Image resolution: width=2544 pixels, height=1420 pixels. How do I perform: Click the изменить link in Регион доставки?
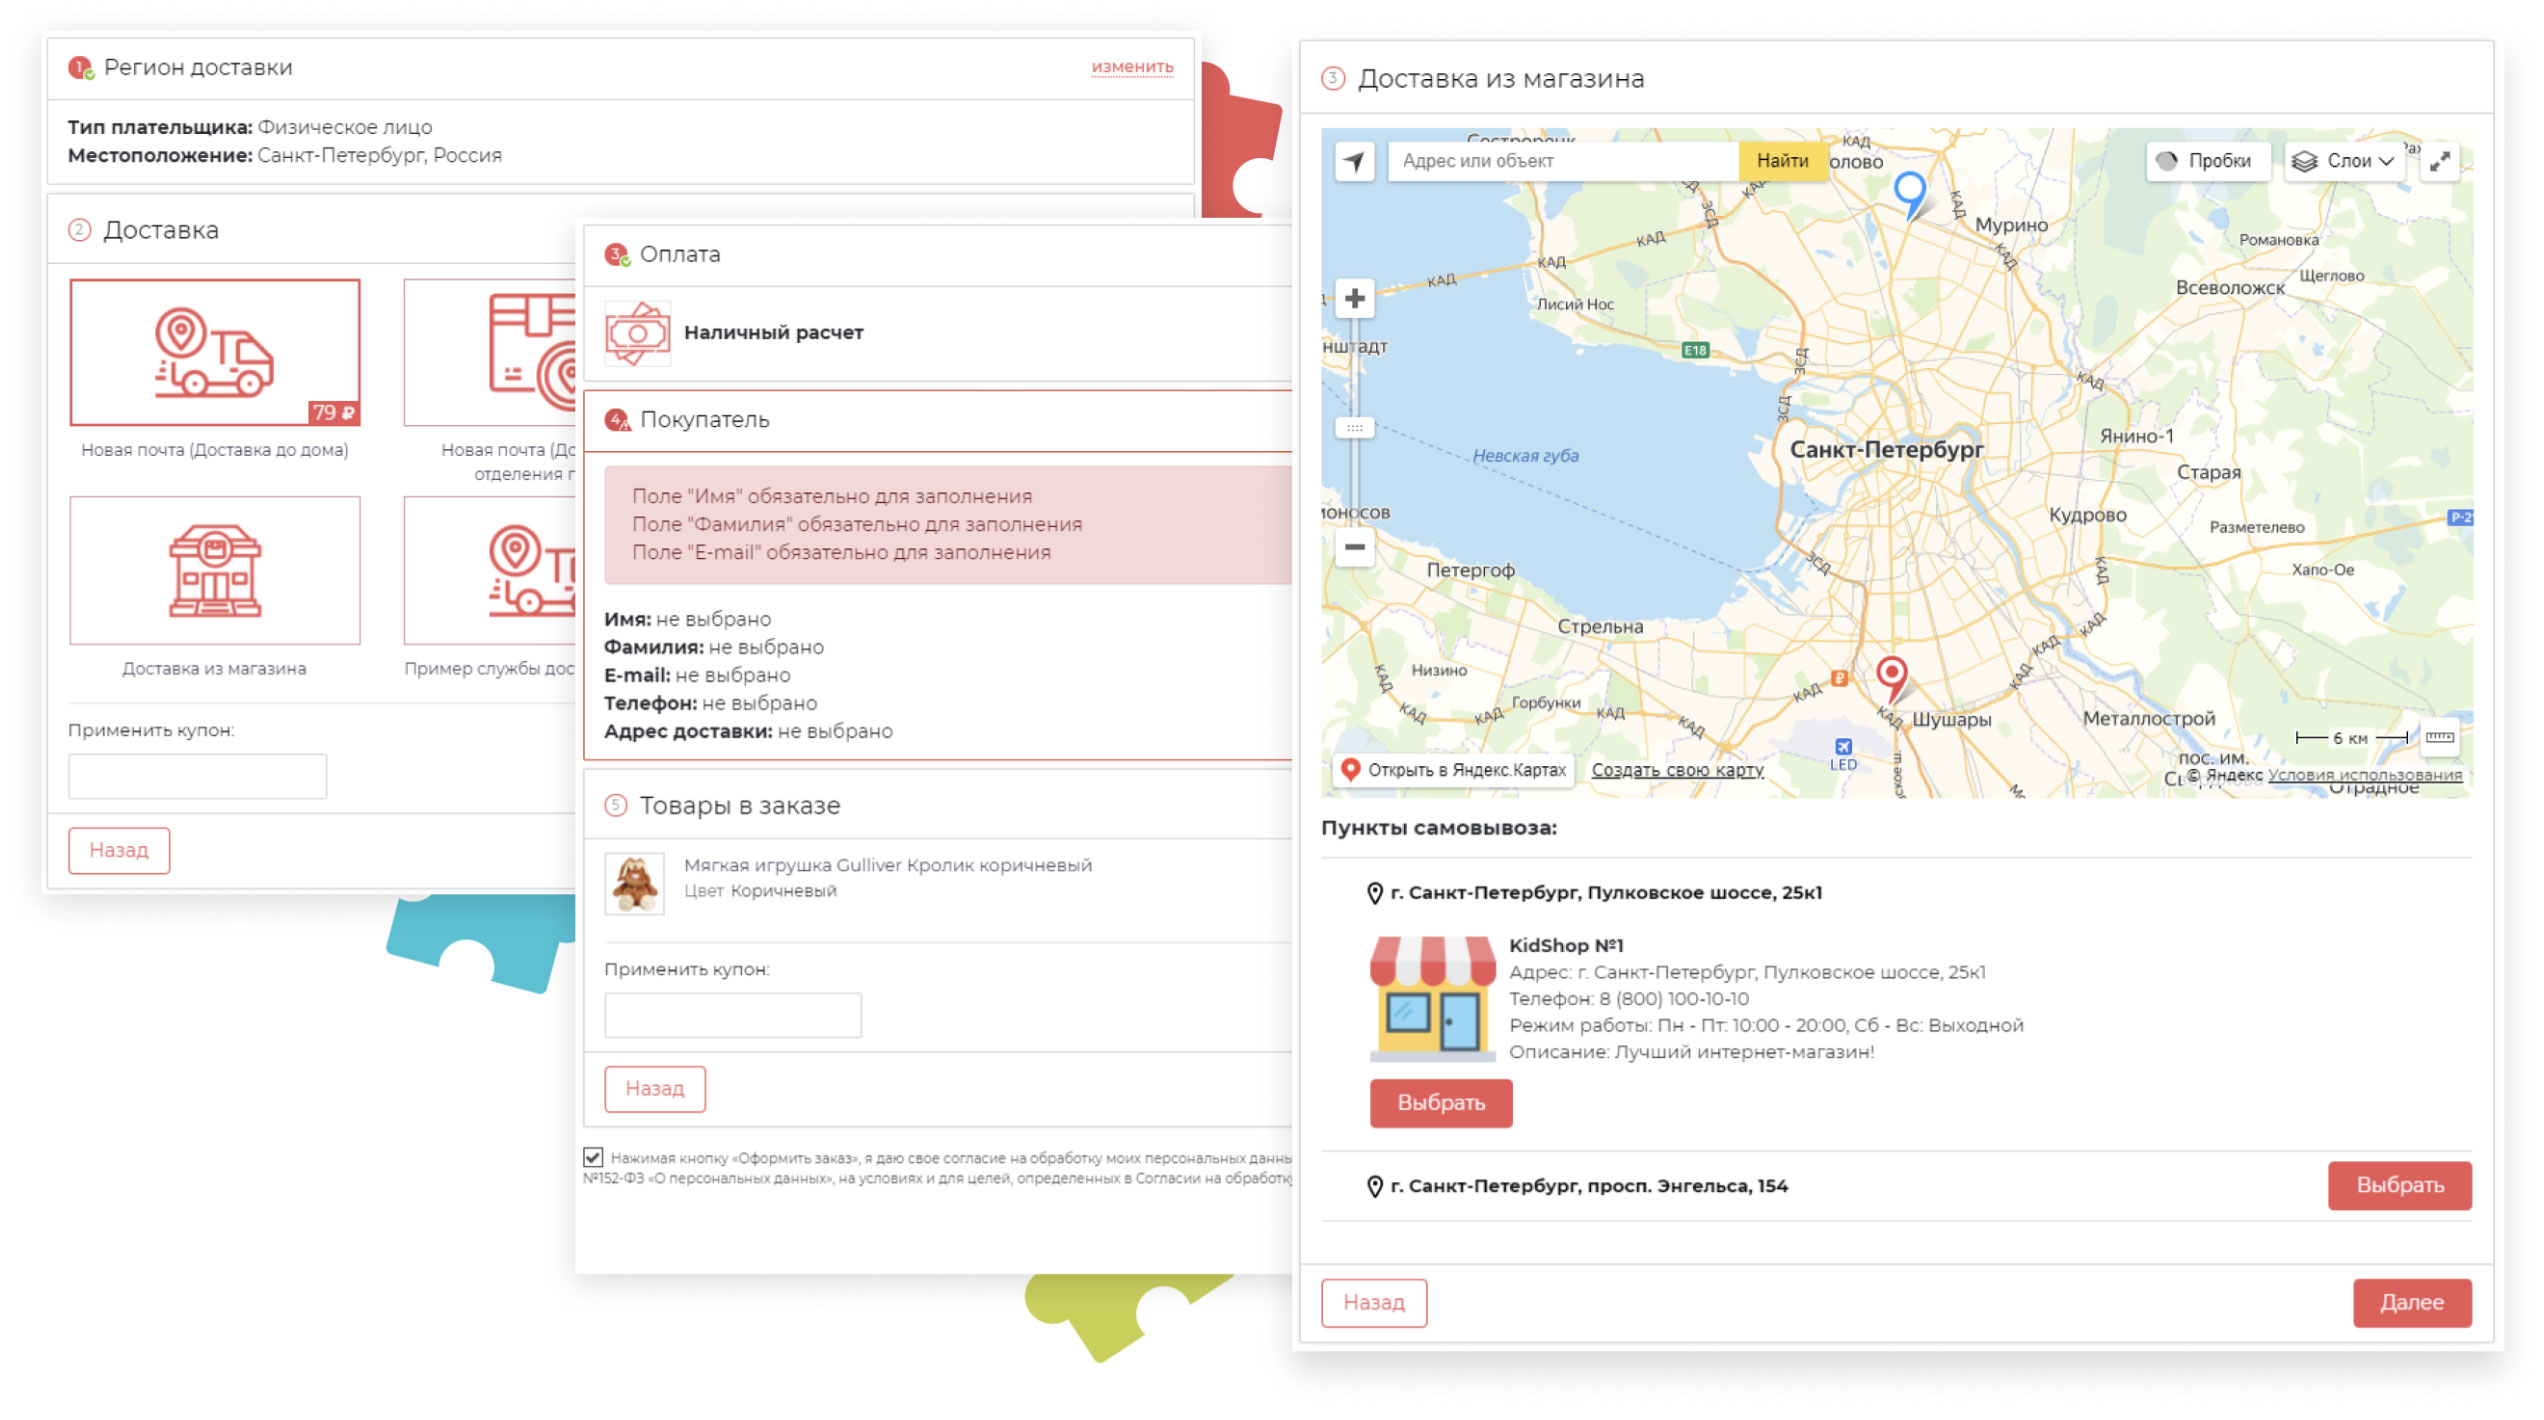(1131, 67)
